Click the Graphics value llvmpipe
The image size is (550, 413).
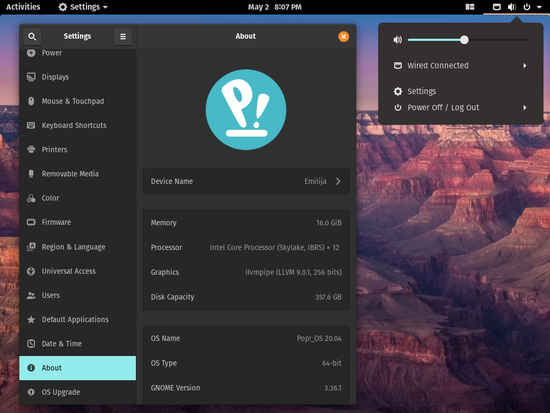pyautogui.click(x=293, y=272)
